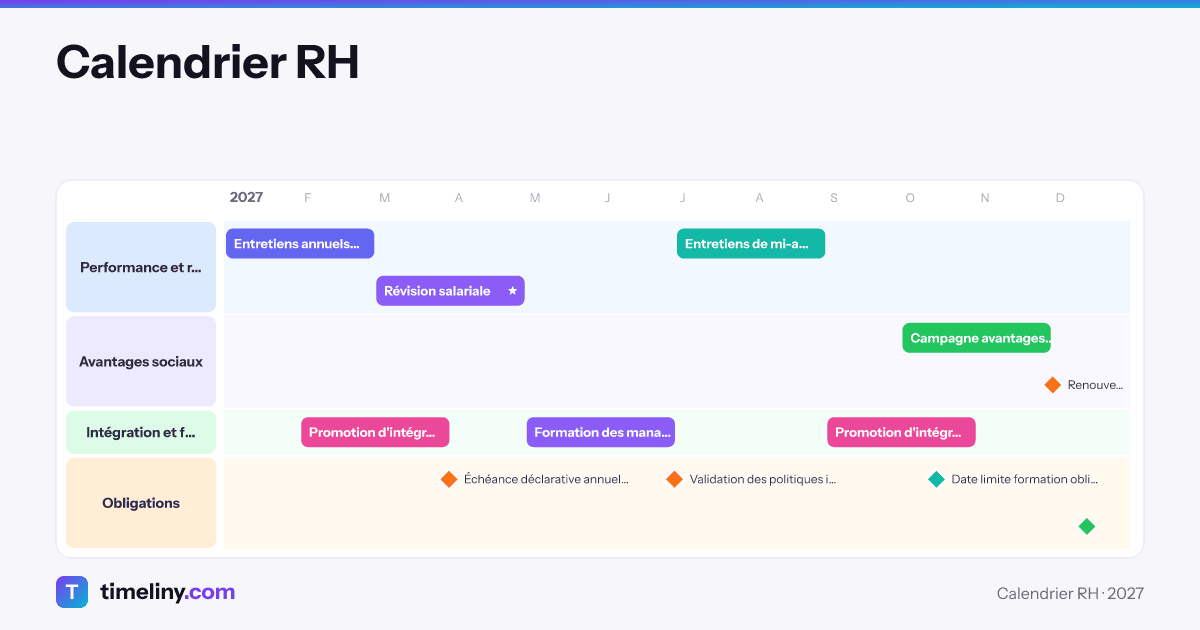This screenshot has height=630, width=1200.
Task: Select the Campagne avantages bar
Action: coord(976,338)
